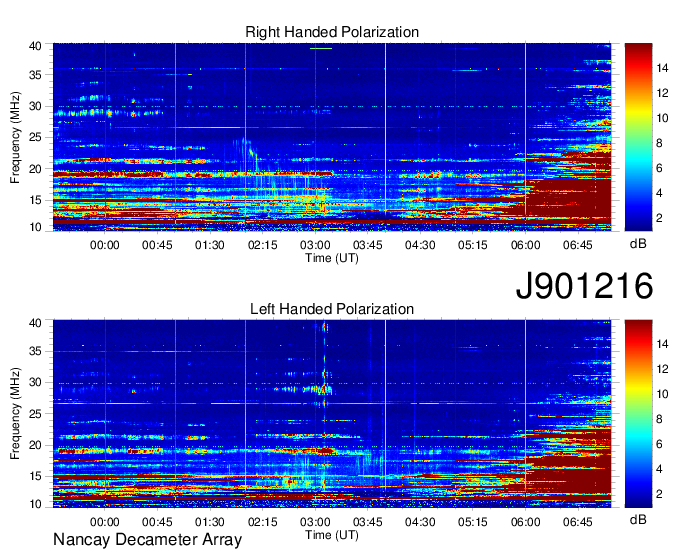The width and height of the screenshot is (680, 552).
Task: Click the Left Handed Polarization spectrogram plot
Action: click(x=332, y=414)
